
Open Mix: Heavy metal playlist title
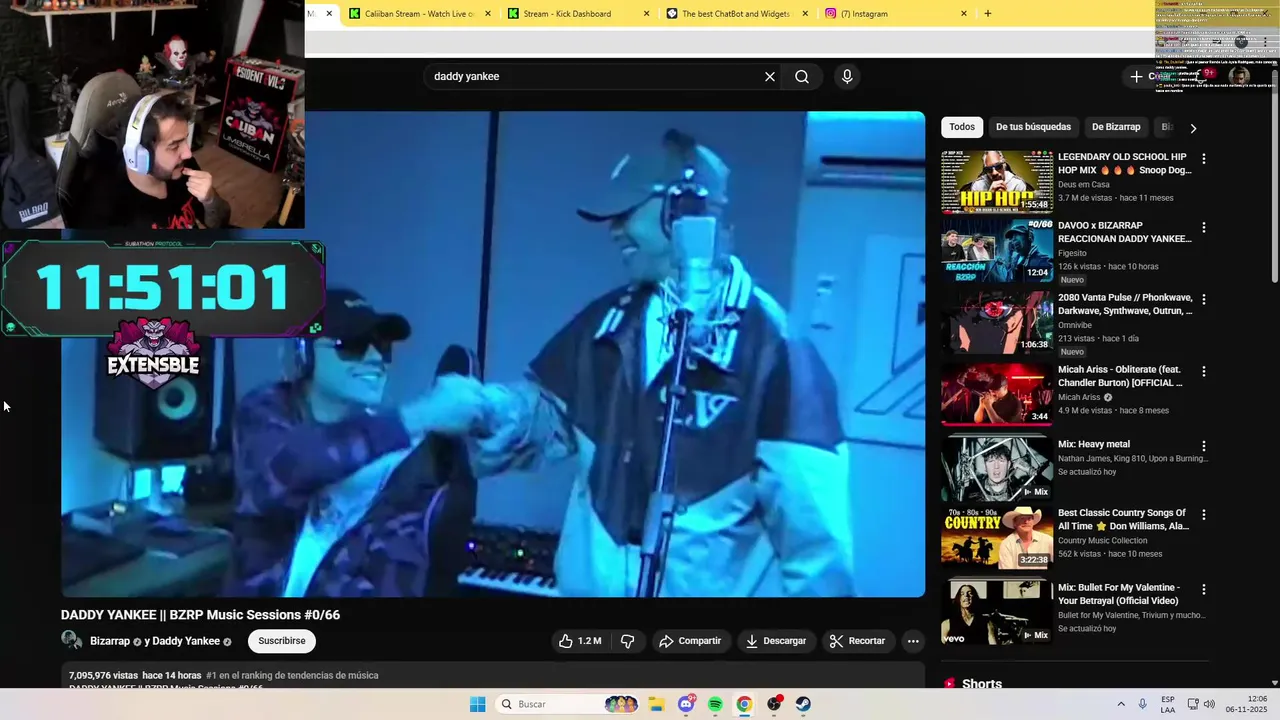1094,444
